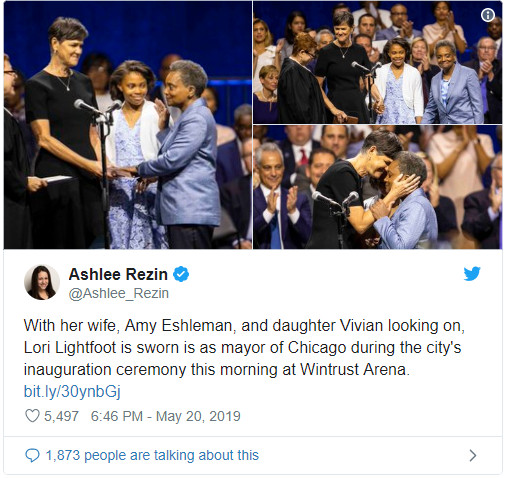Screen dimensions: 506x478
Task: Open the top-right group walking photo
Action: click(378, 63)
